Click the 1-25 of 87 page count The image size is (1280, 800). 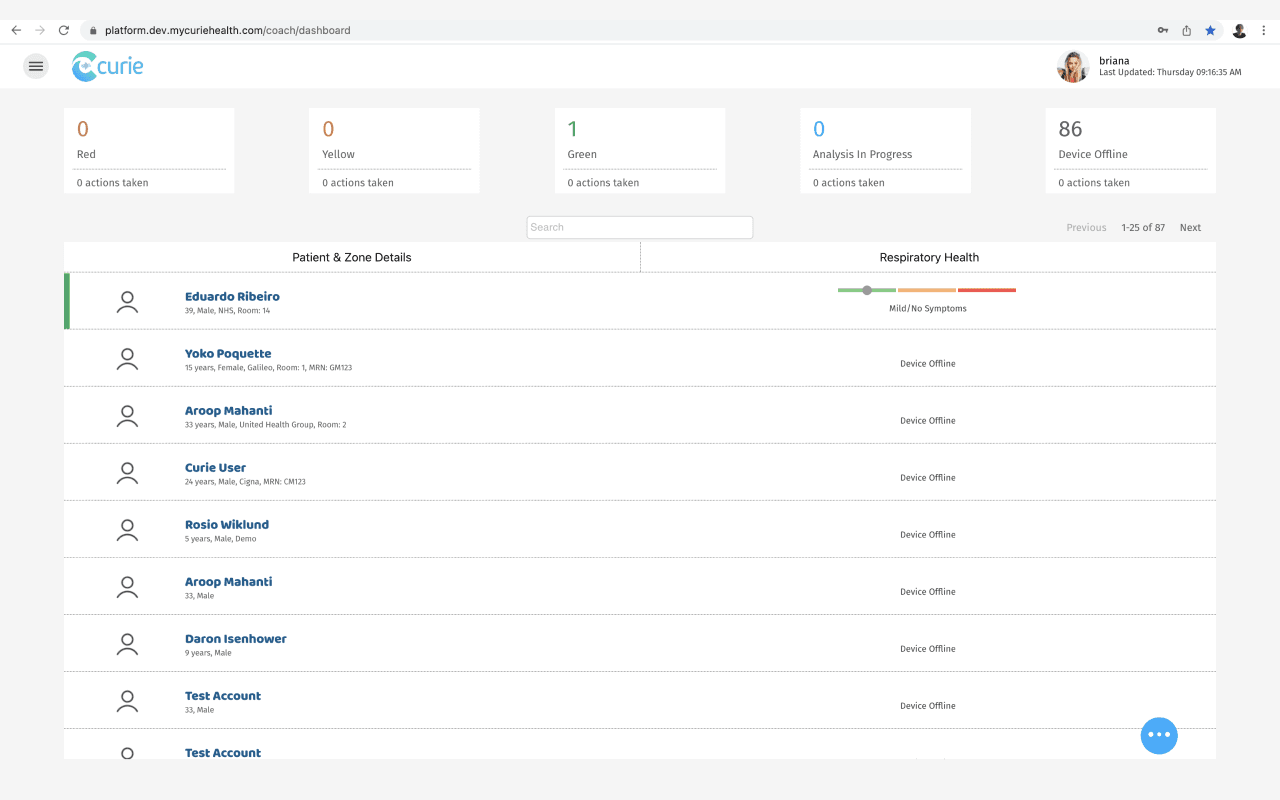1143,228
